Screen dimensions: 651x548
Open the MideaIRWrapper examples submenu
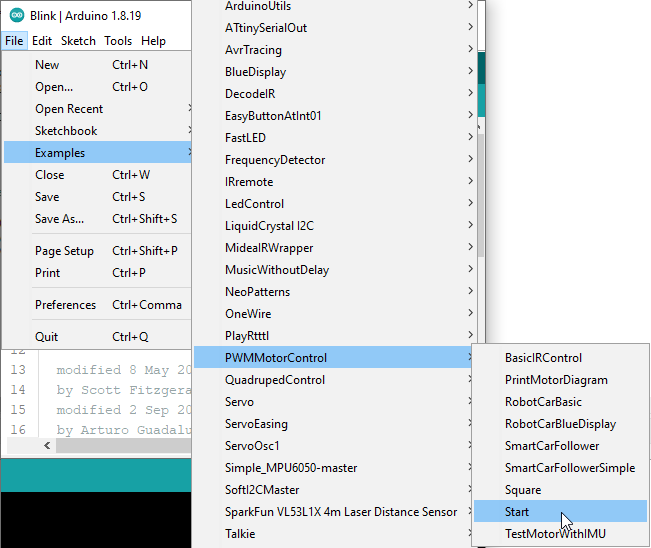[335, 248]
